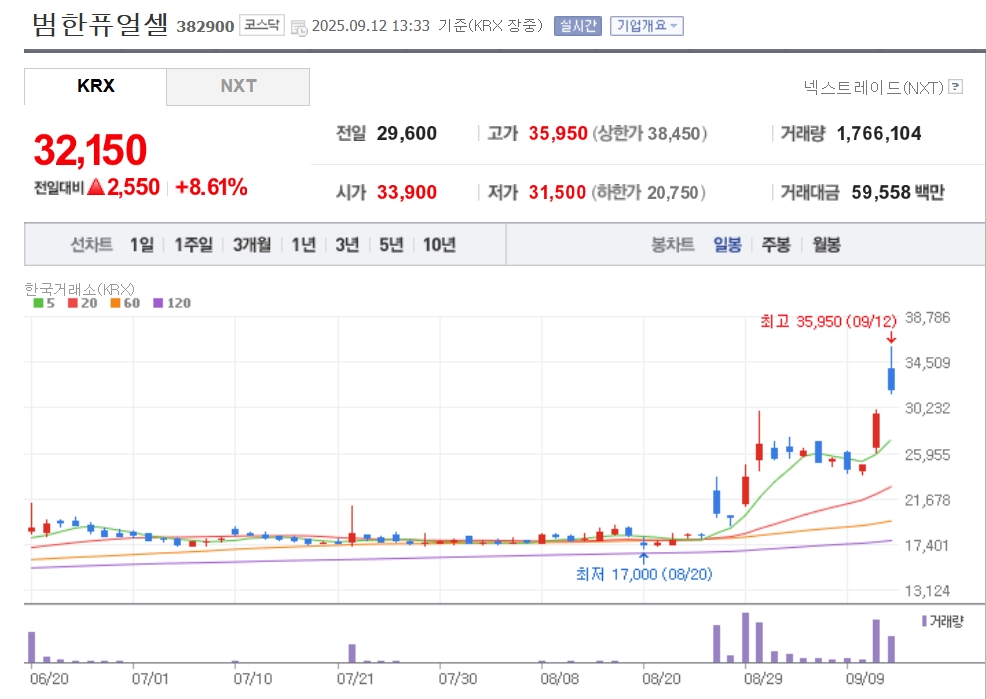Click the 거래량 volume legend marker
986x699 pixels.
point(942,622)
